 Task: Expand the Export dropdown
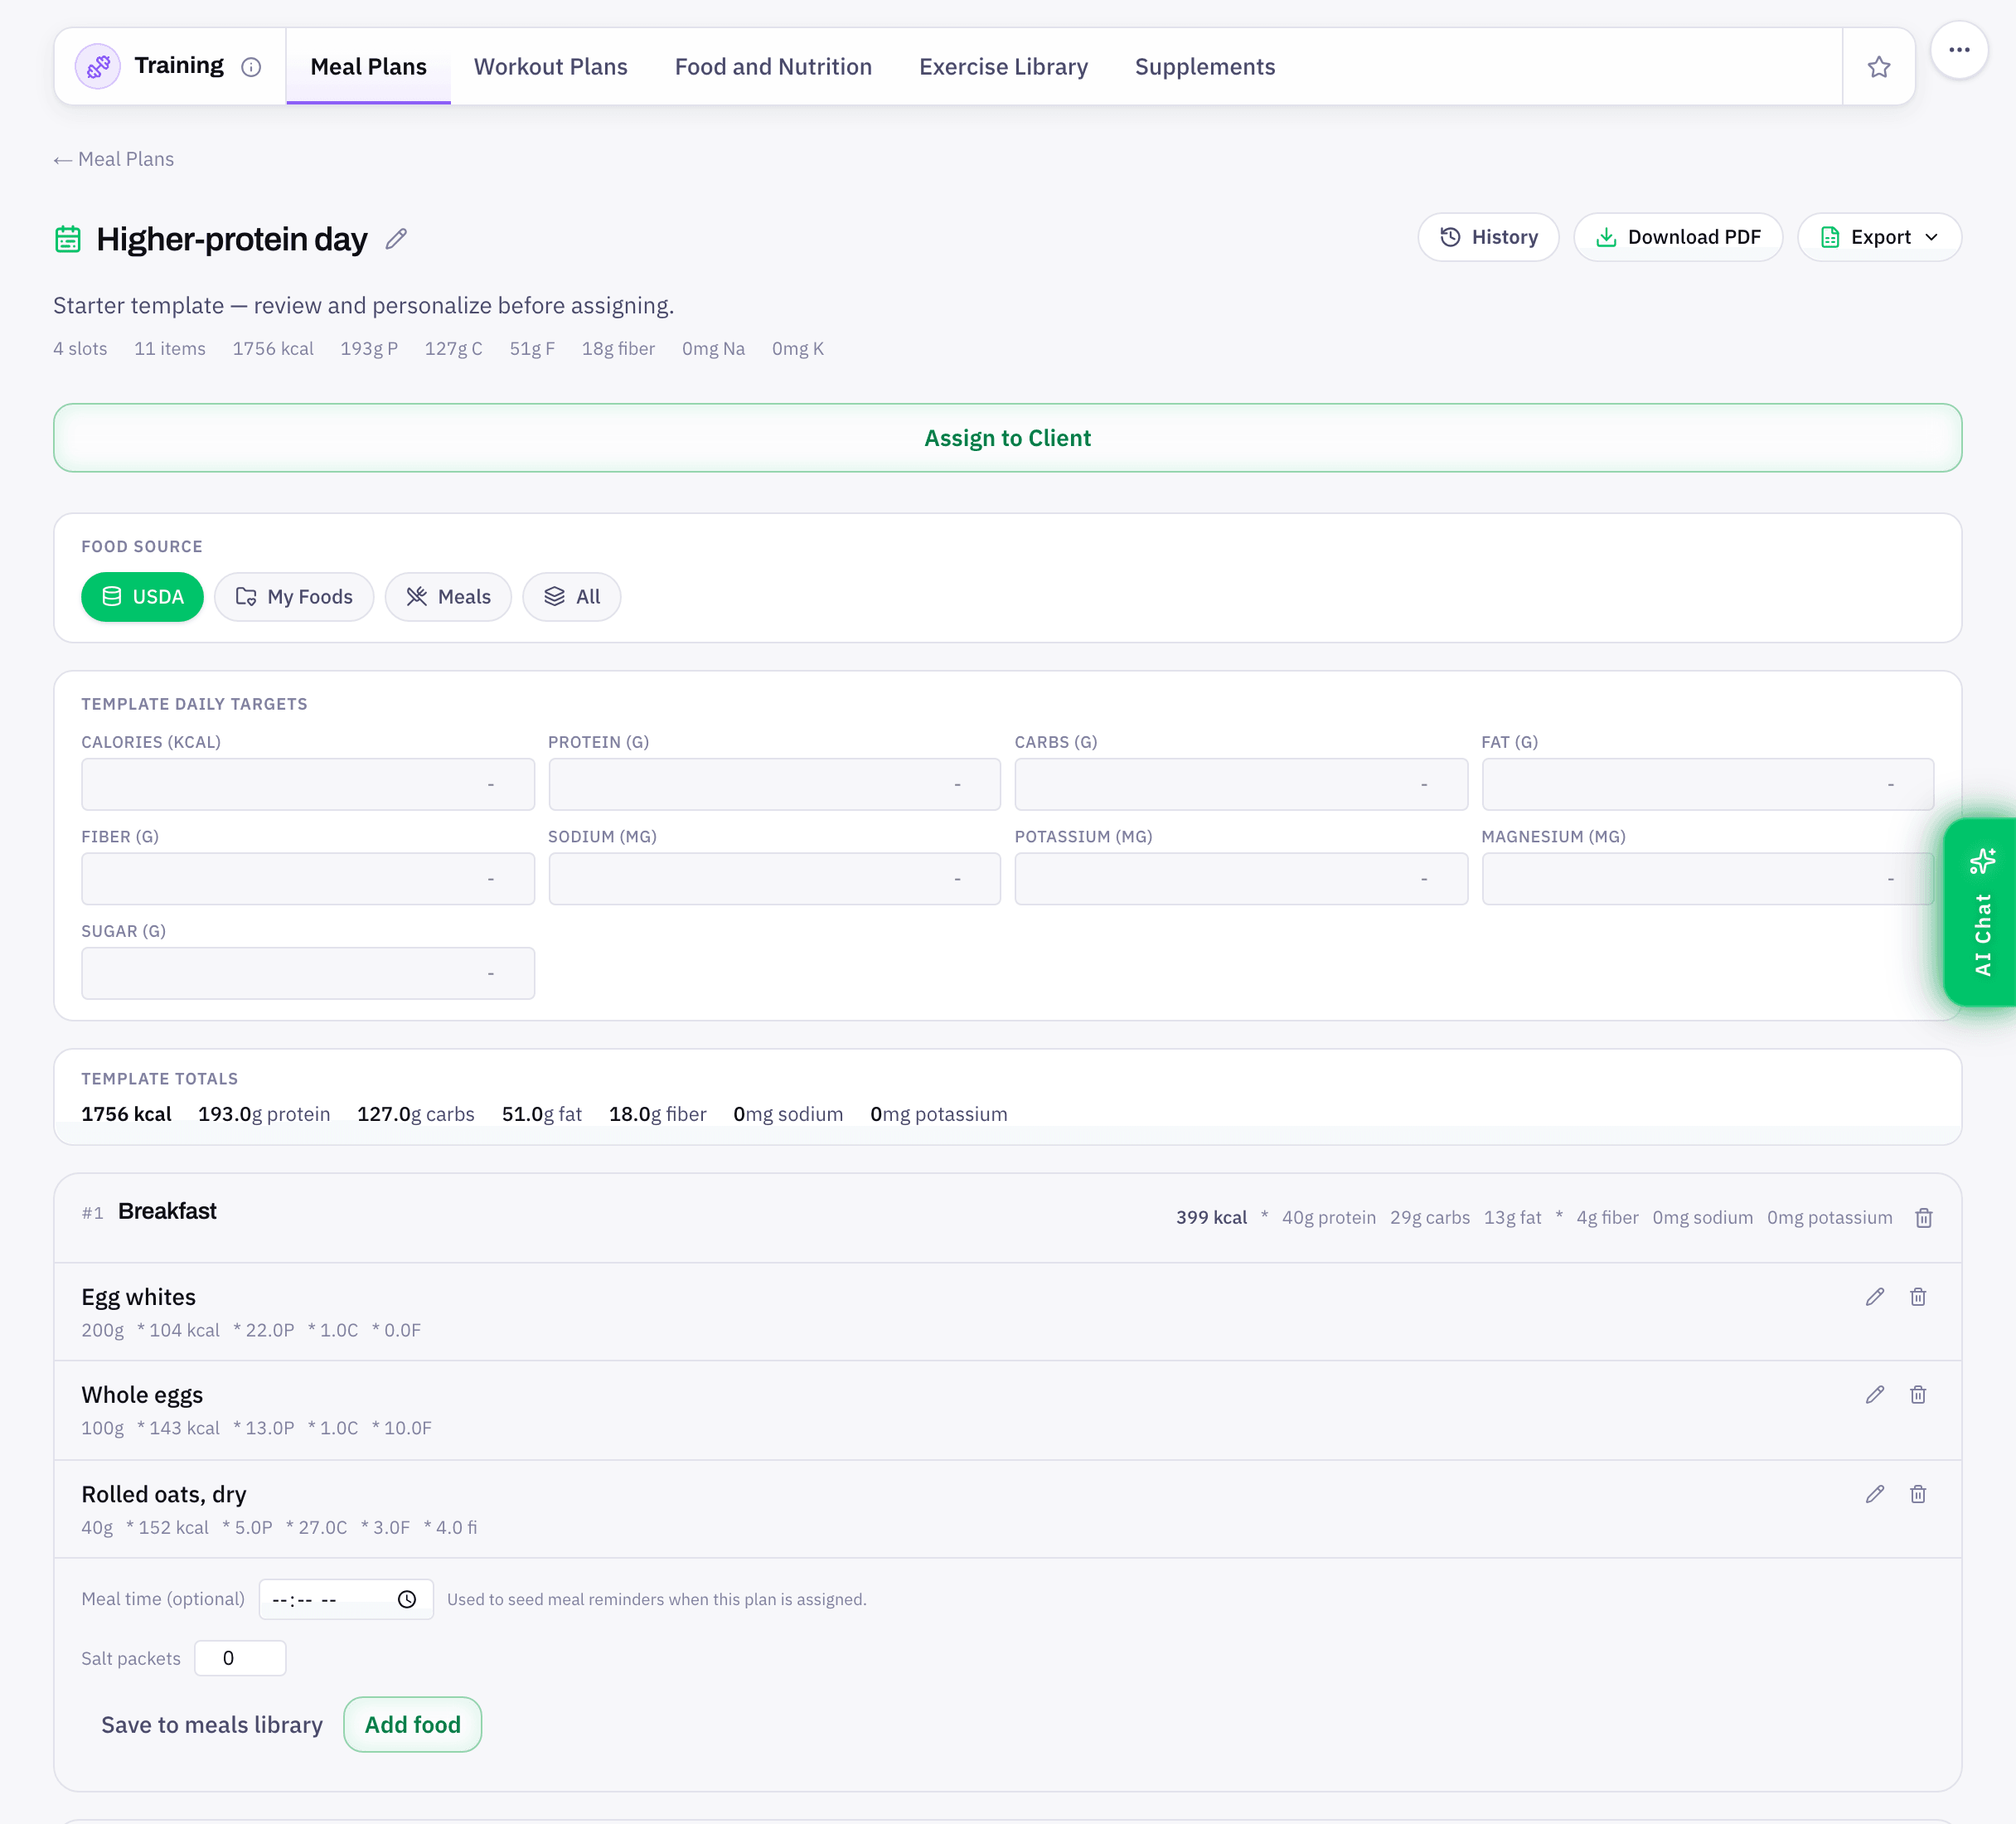[x=1879, y=237]
